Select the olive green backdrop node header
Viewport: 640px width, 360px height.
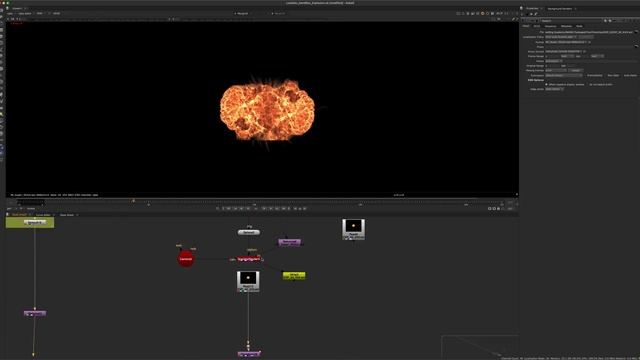(30, 222)
